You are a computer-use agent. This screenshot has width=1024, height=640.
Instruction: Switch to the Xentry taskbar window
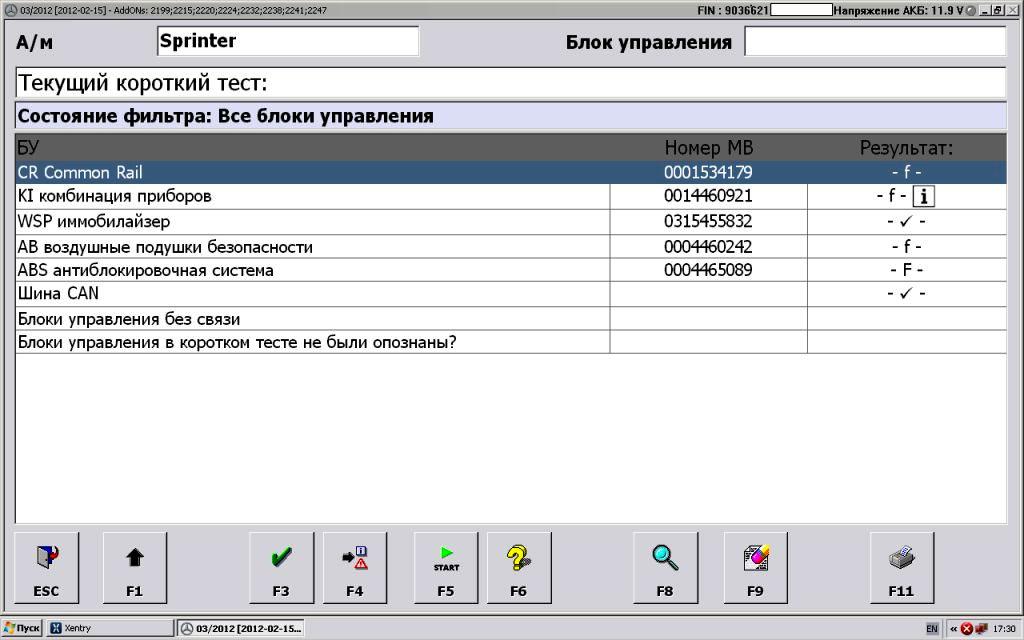110,628
